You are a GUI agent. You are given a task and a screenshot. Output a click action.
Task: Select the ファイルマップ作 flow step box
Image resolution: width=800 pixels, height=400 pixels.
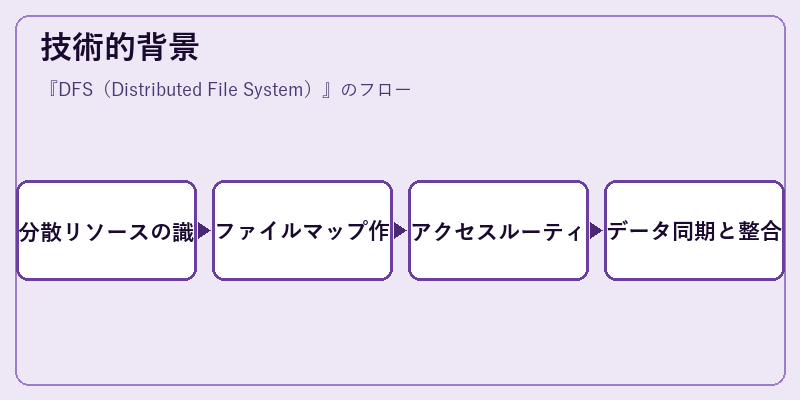coord(303,231)
